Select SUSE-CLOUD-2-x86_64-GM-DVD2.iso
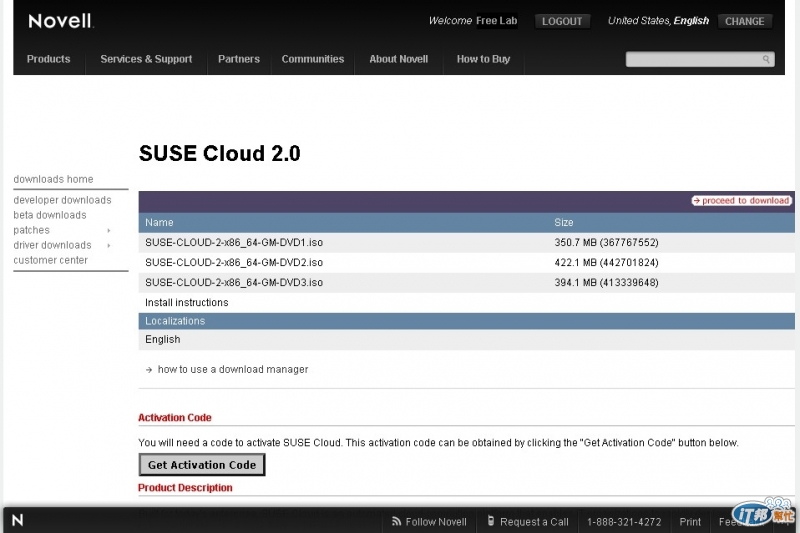Image resolution: width=800 pixels, height=533 pixels. pyautogui.click(x=234, y=263)
